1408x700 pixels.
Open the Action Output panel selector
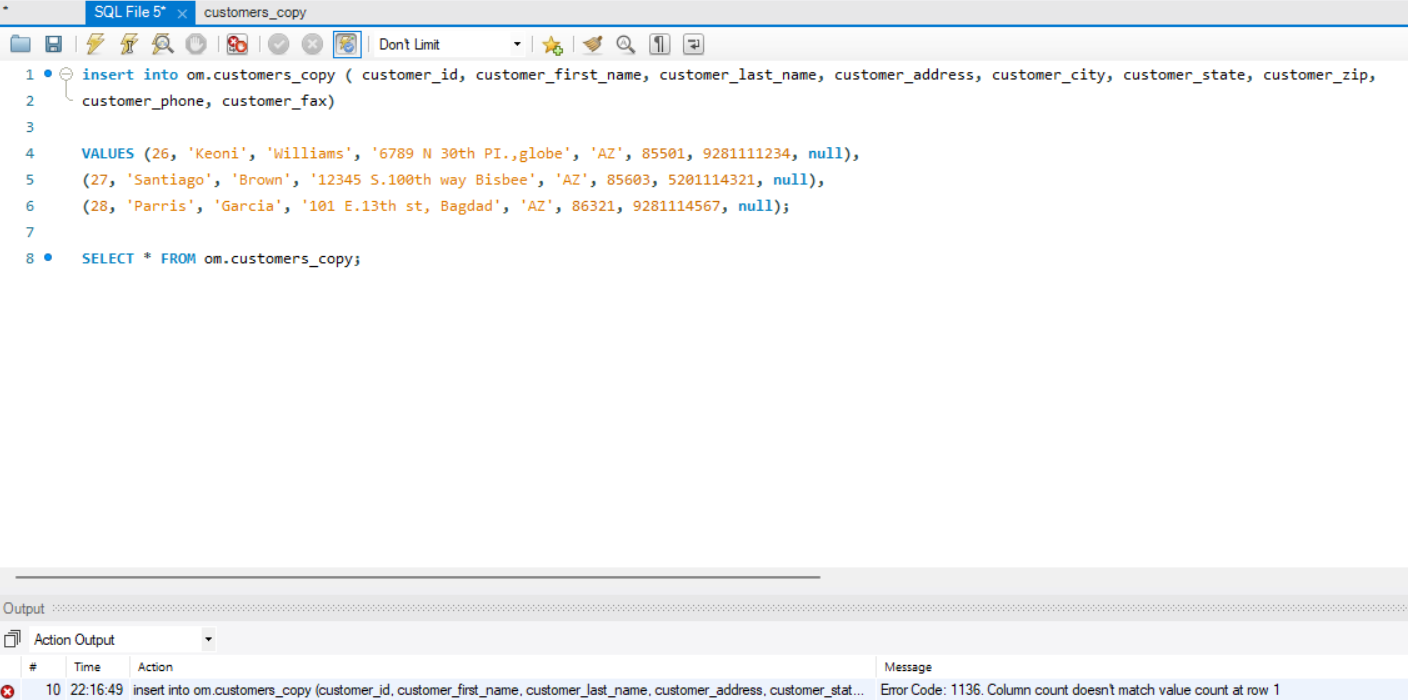click(120, 639)
